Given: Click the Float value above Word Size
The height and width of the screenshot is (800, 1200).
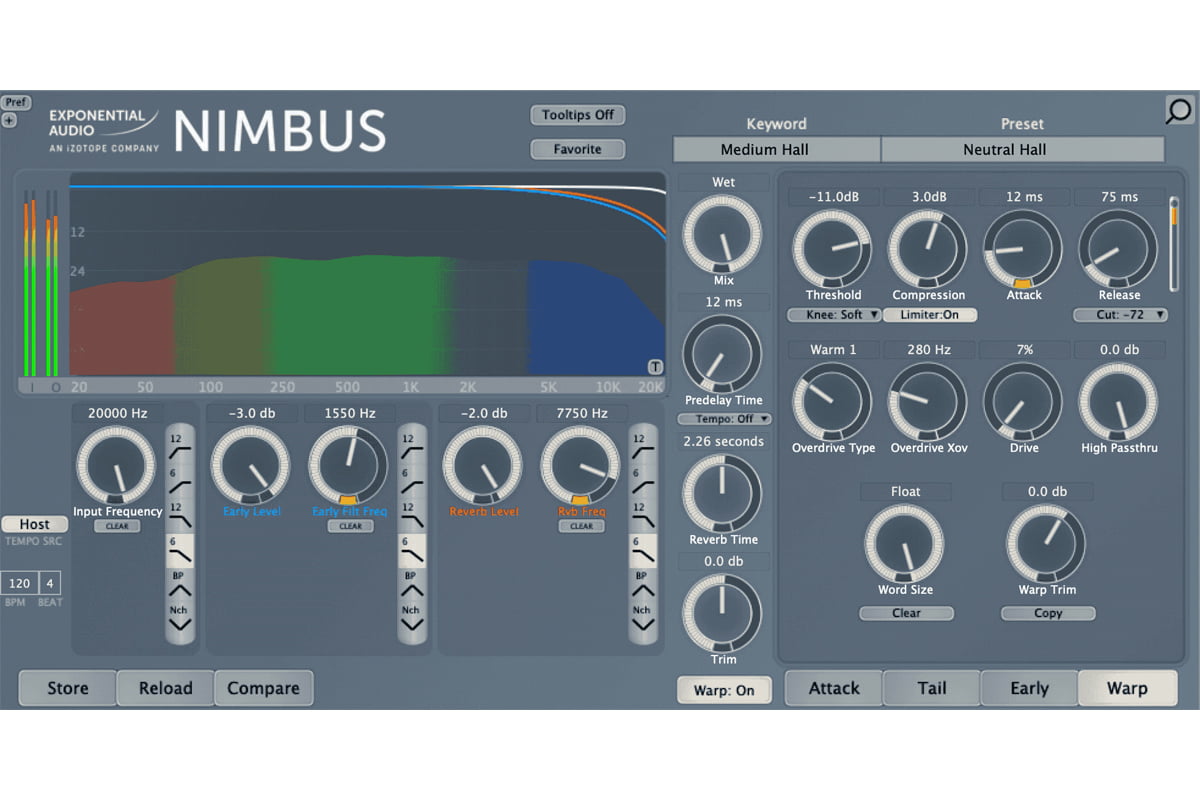Looking at the screenshot, I should pyautogui.click(x=906, y=492).
